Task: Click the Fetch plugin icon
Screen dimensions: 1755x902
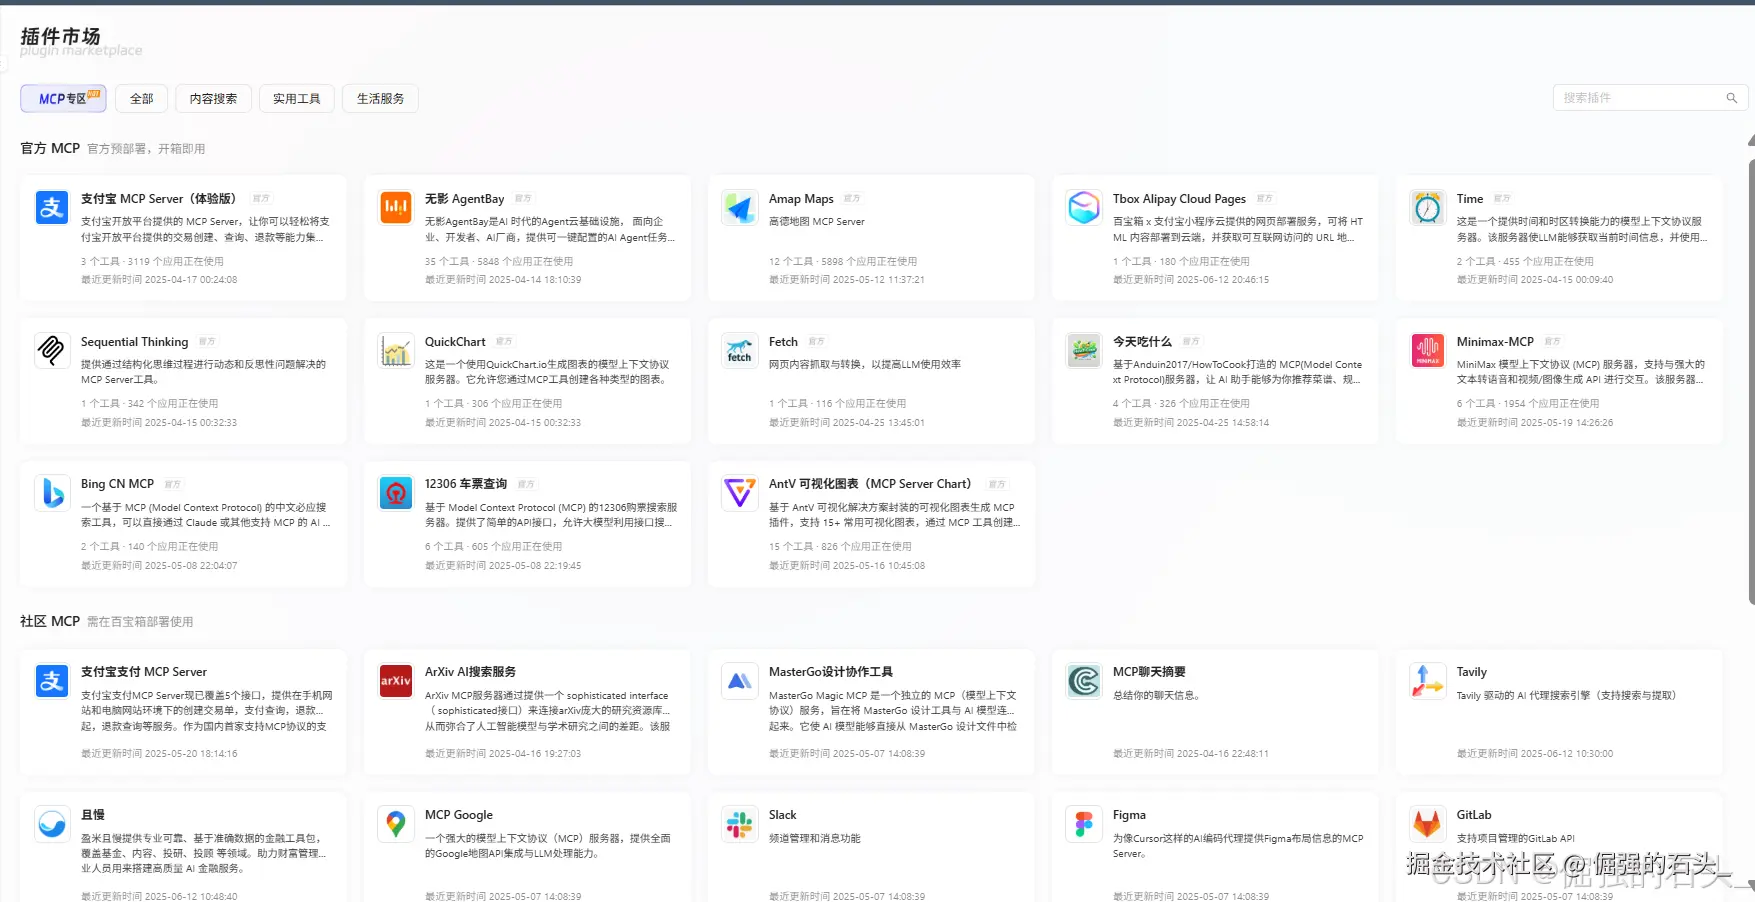Action: pos(739,350)
